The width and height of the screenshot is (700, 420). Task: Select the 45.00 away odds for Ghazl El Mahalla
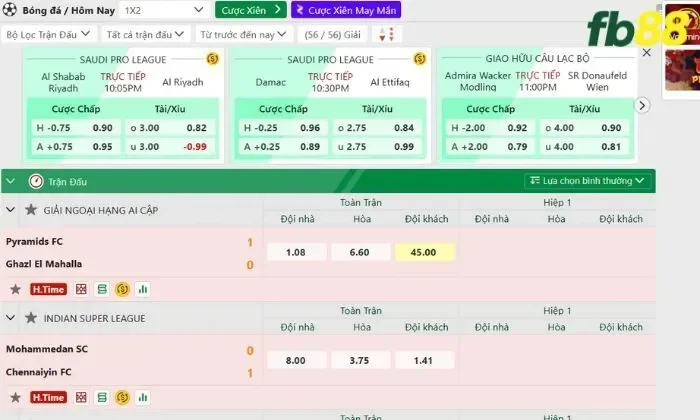click(x=423, y=252)
